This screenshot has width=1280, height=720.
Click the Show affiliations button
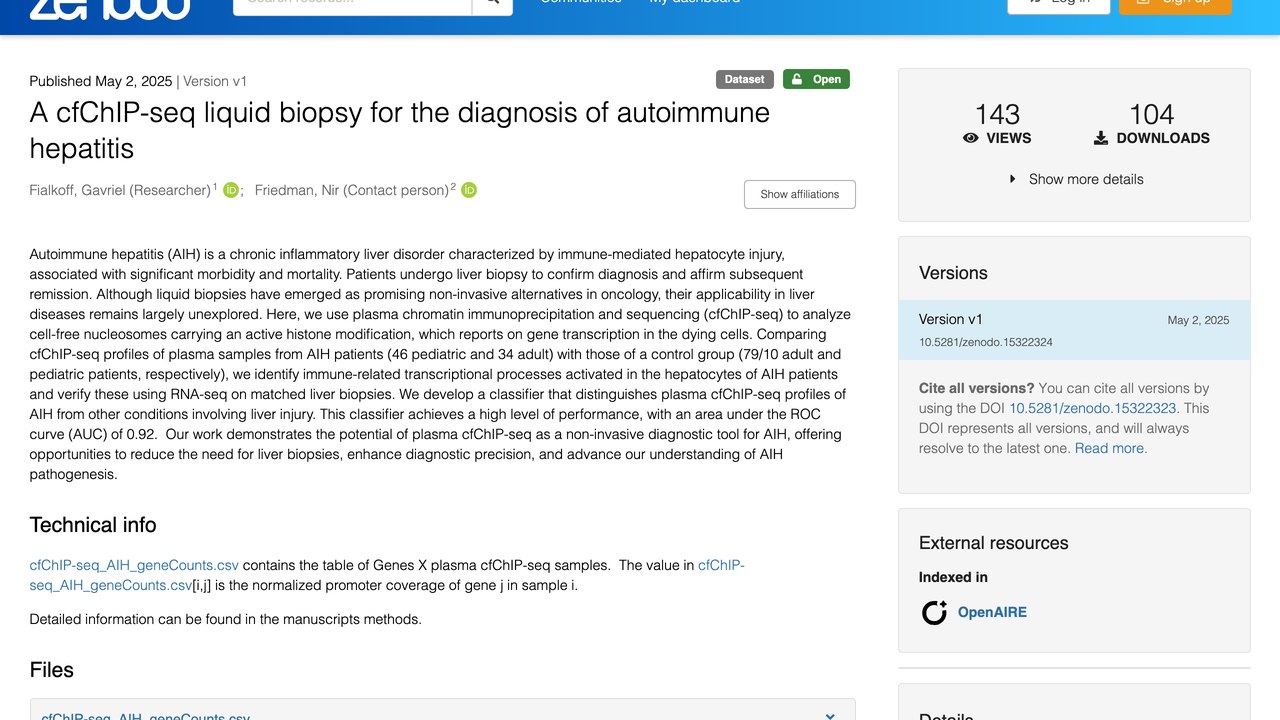click(799, 194)
